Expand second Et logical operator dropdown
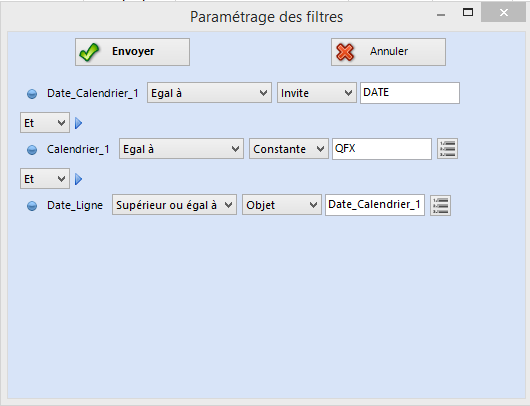 coord(45,178)
